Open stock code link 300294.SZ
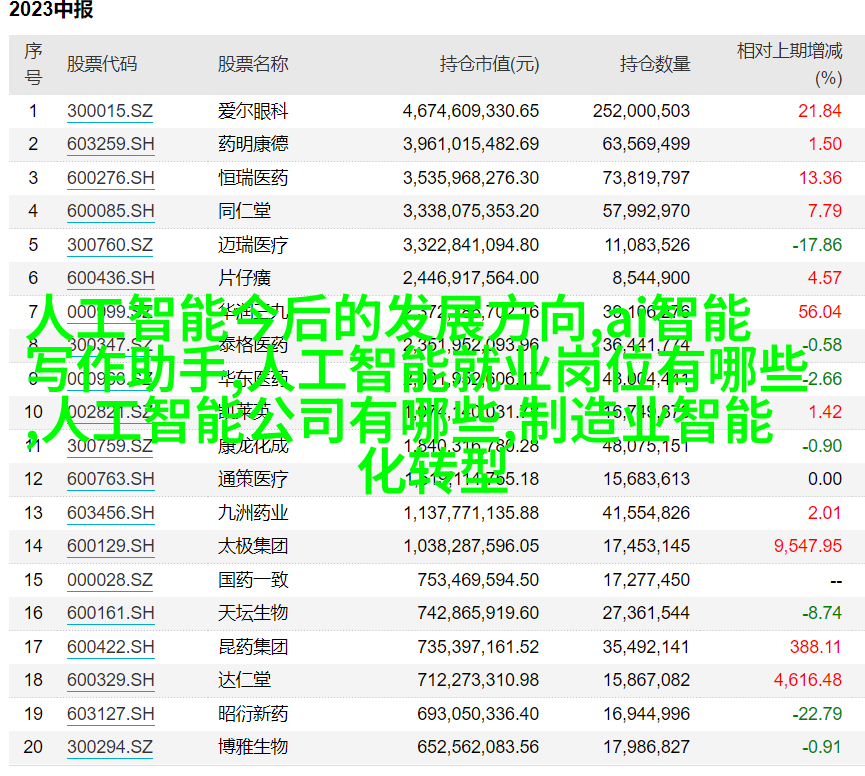 point(110,747)
